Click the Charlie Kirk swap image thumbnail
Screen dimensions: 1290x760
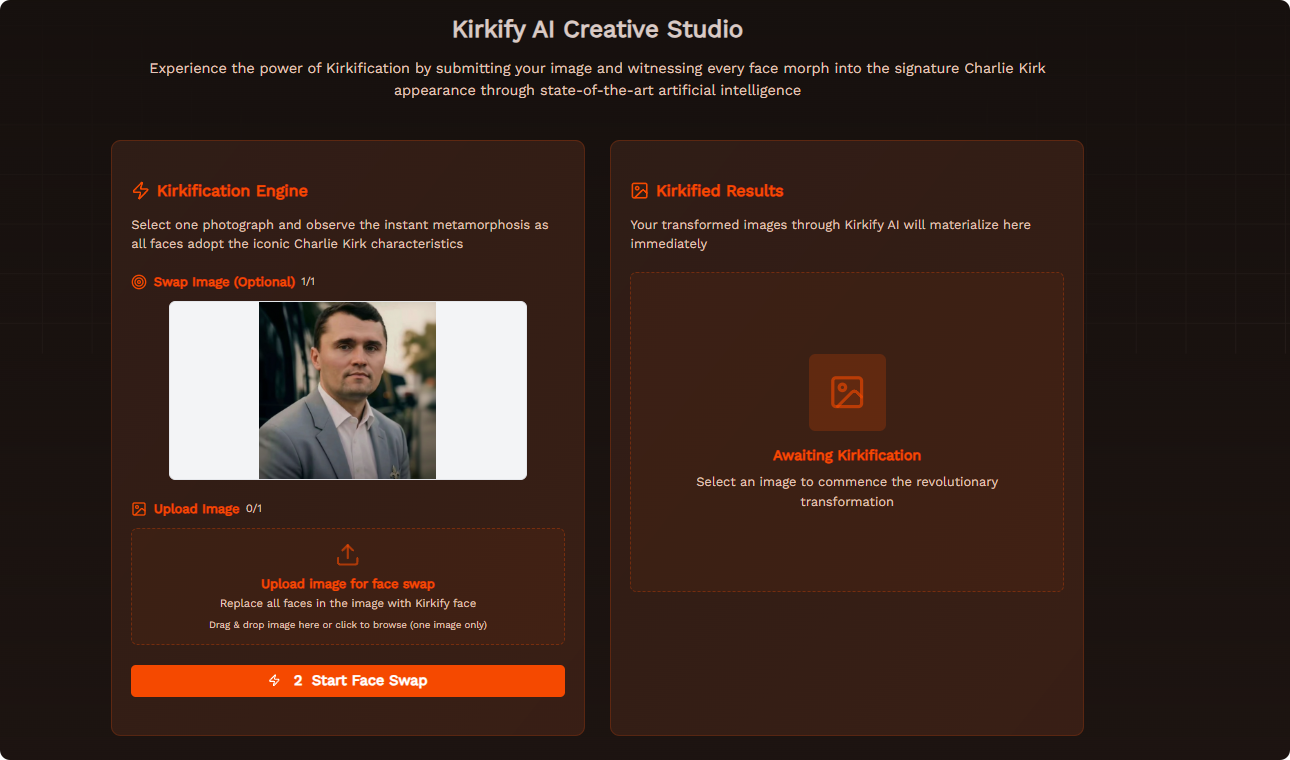pos(347,390)
